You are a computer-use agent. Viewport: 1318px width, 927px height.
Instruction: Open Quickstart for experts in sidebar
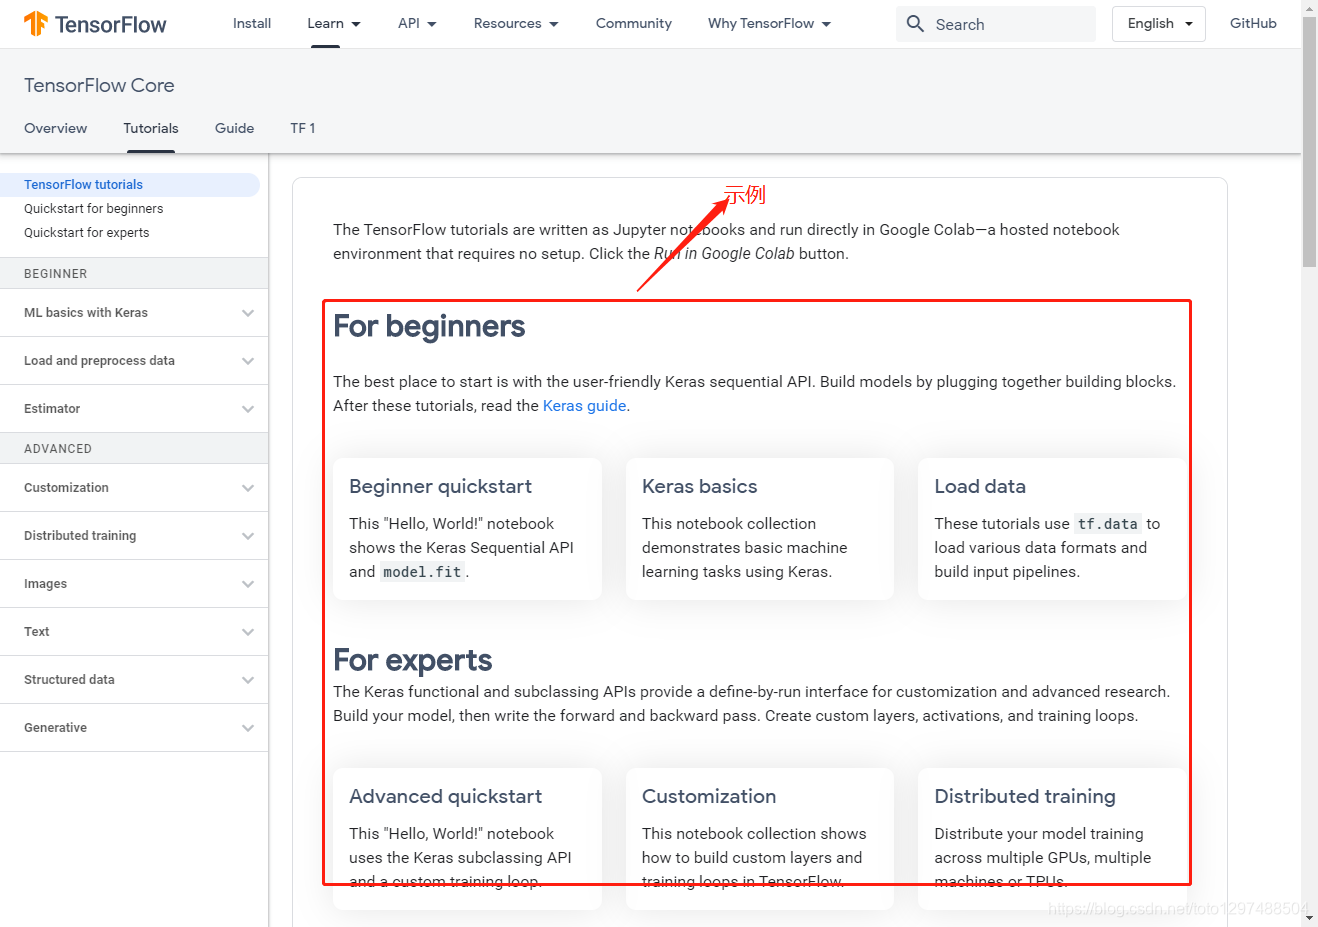click(x=86, y=233)
